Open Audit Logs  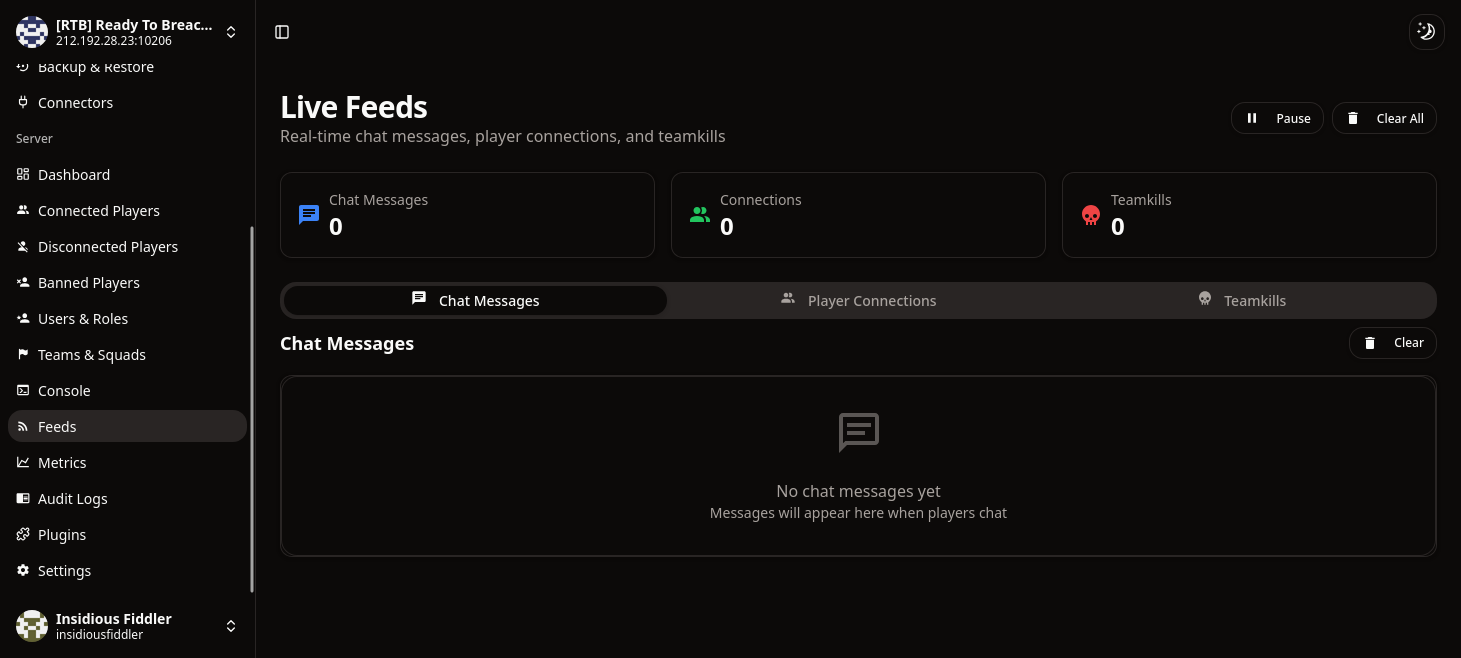[x=72, y=498]
